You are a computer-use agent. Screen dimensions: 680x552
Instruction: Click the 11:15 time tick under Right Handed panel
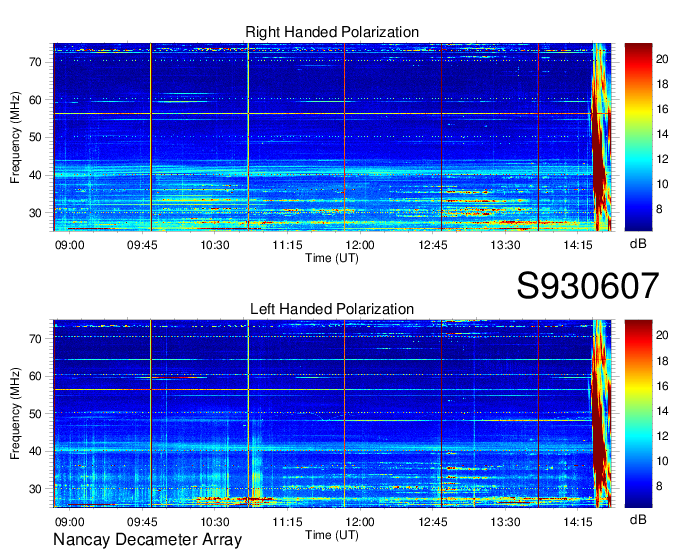pyautogui.click(x=288, y=245)
